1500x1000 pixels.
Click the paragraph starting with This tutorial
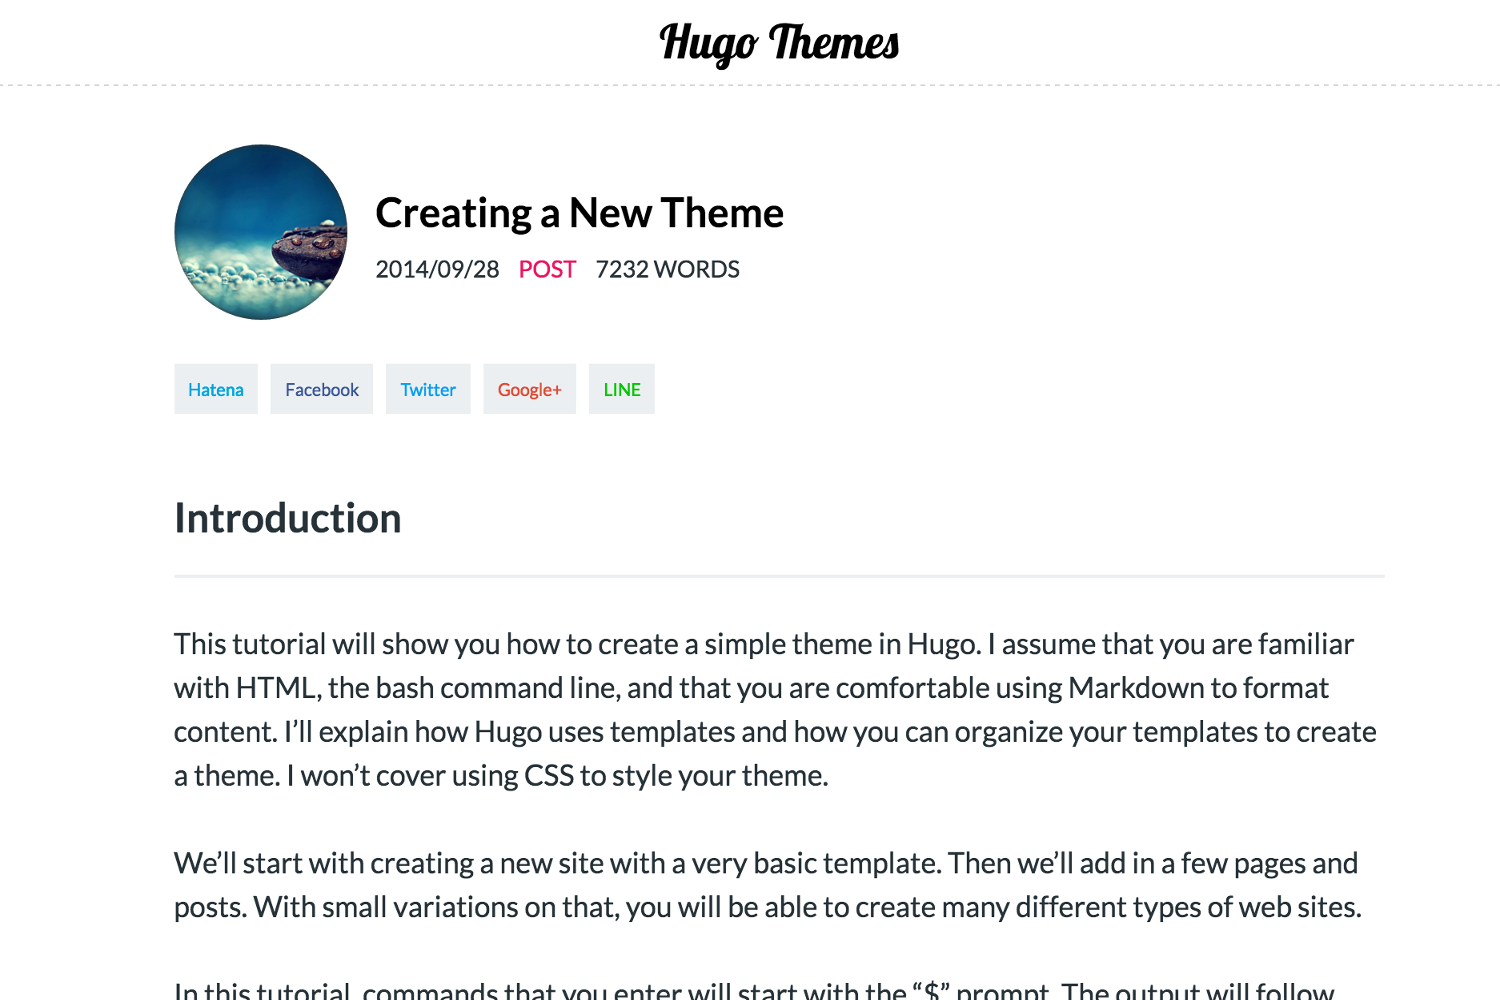(775, 710)
